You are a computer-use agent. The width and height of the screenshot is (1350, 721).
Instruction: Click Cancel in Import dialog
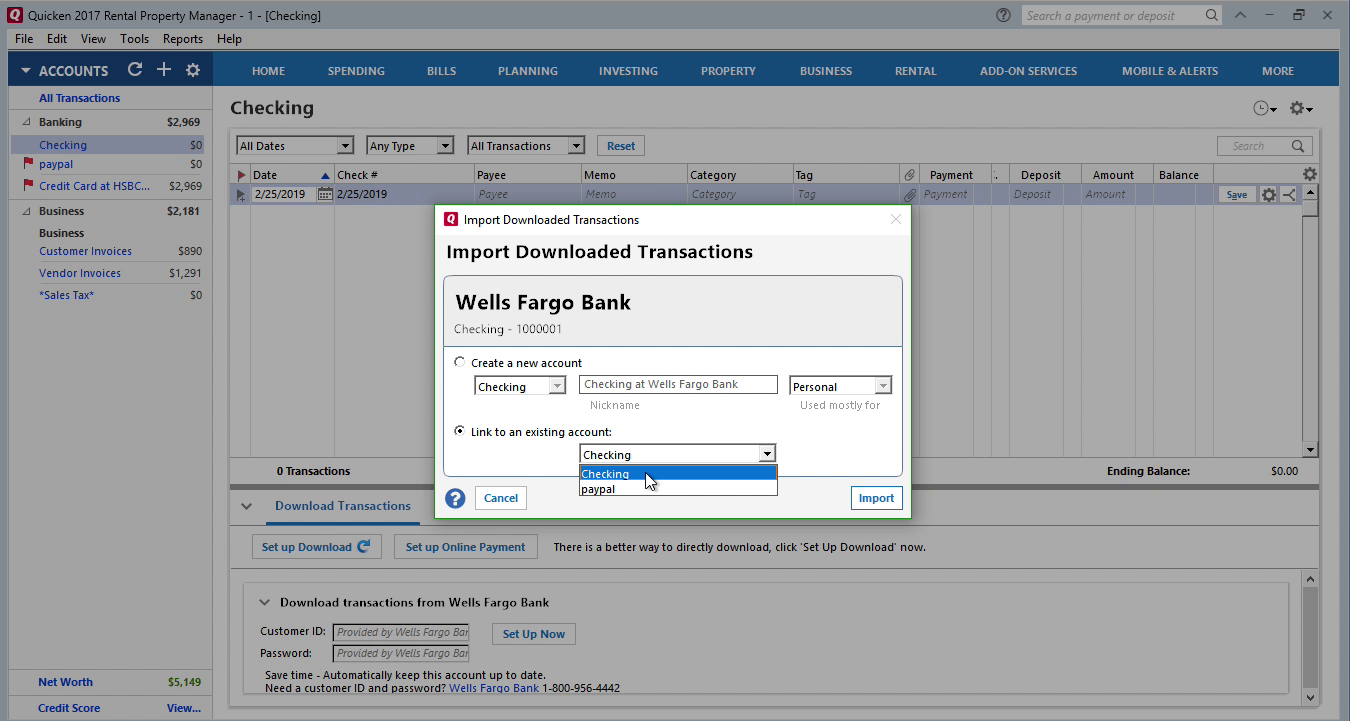click(x=501, y=498)
